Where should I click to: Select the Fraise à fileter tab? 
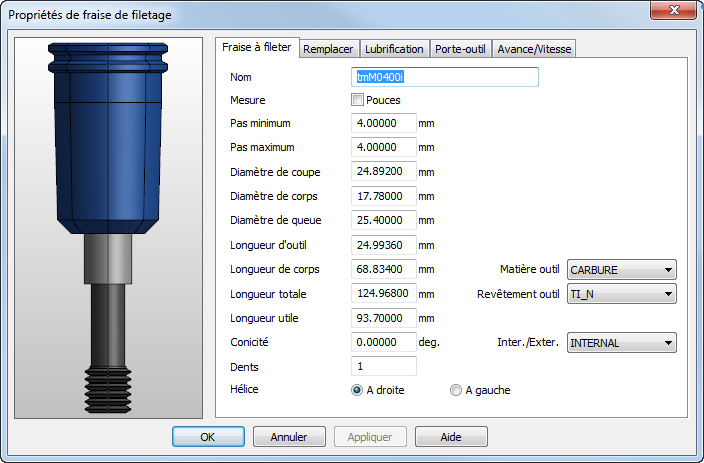(x=257, y=47)
